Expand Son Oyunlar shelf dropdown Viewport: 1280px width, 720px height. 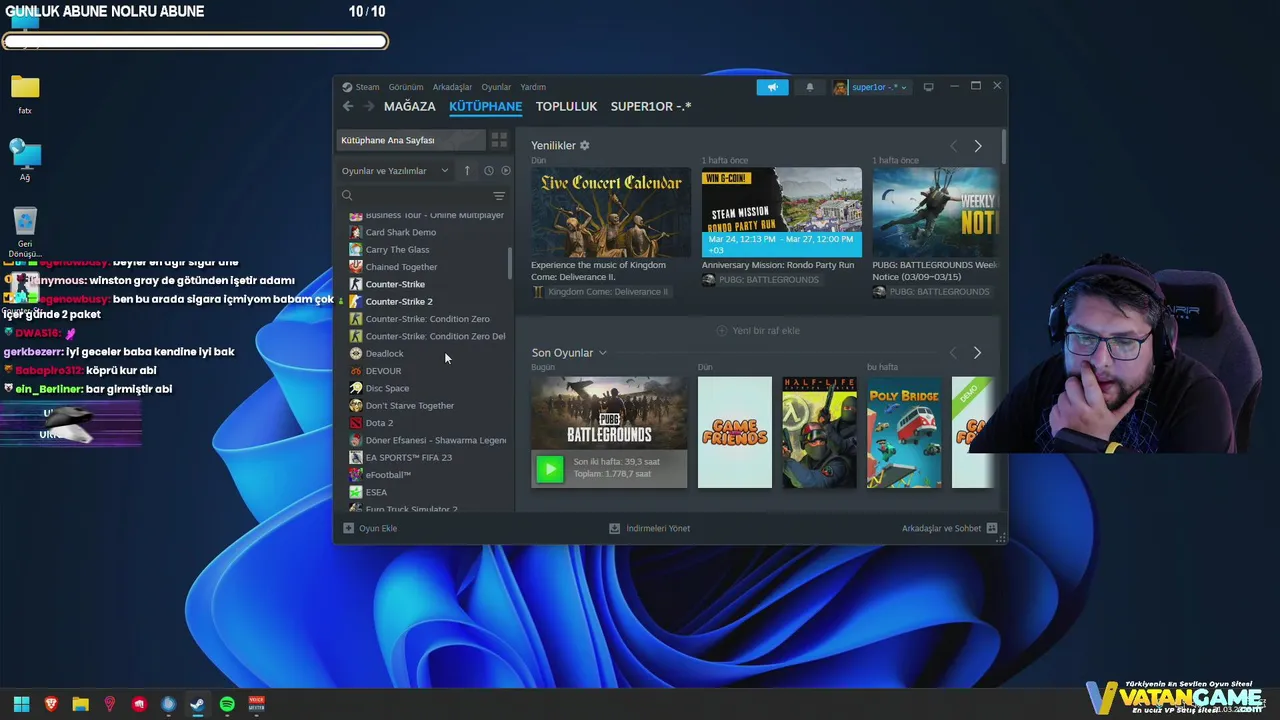[603, 353]
